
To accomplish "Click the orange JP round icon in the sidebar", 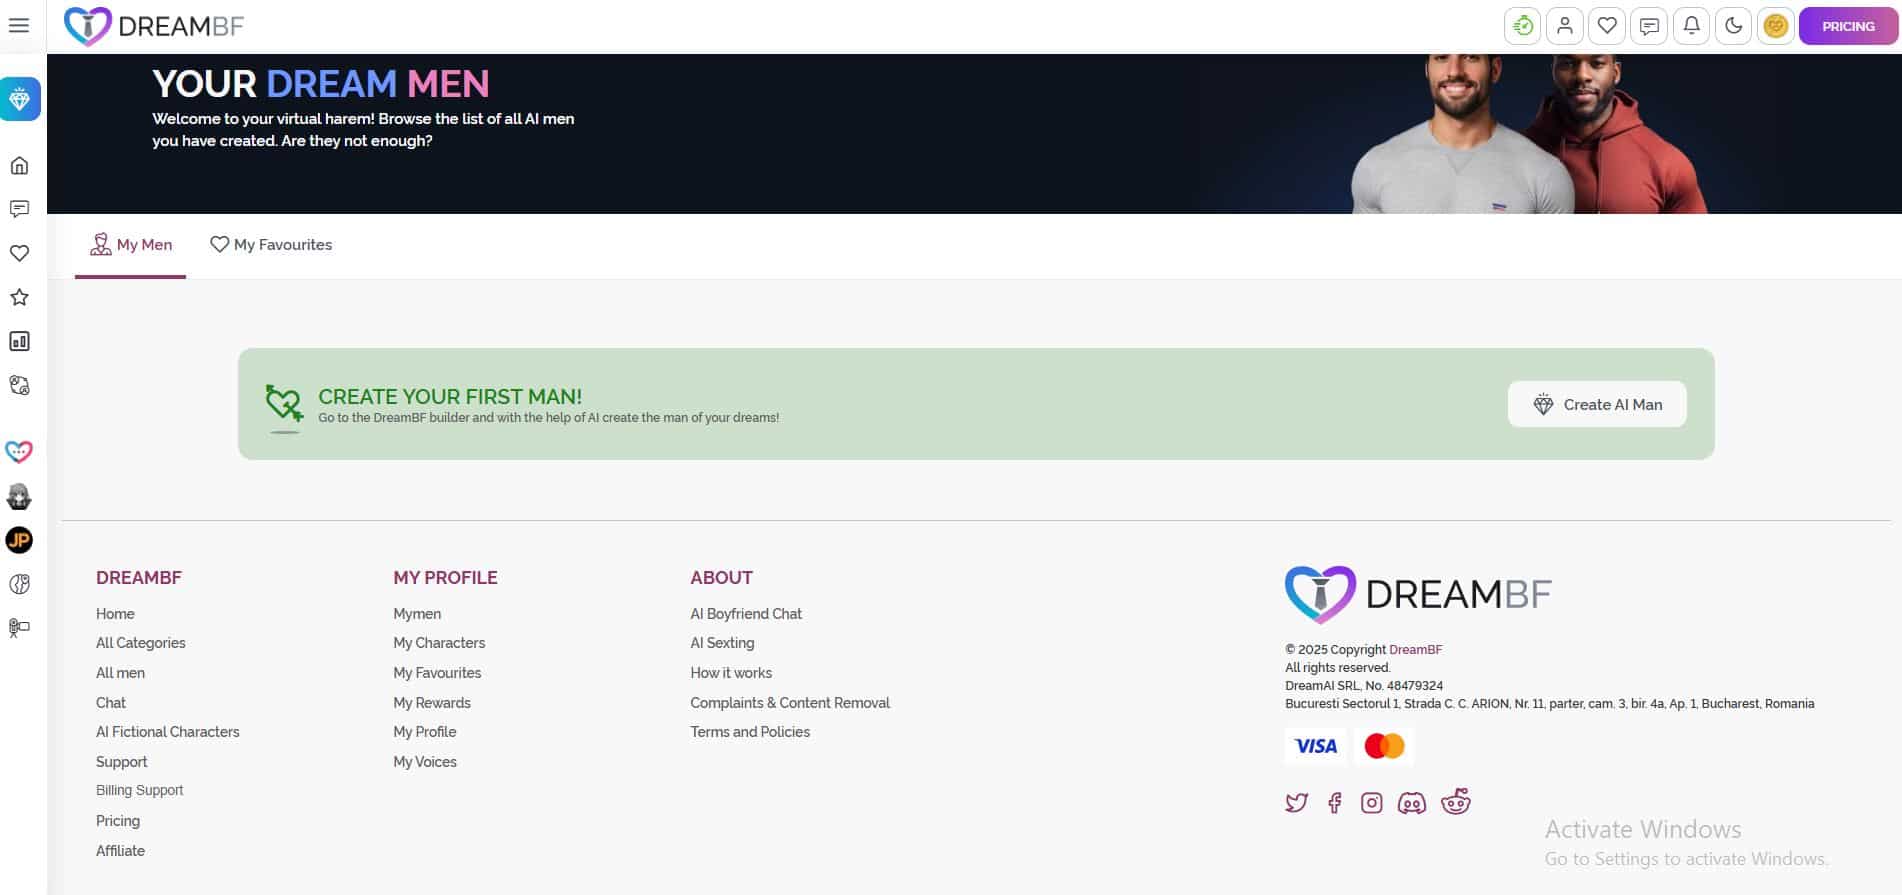I will [19, 540].
